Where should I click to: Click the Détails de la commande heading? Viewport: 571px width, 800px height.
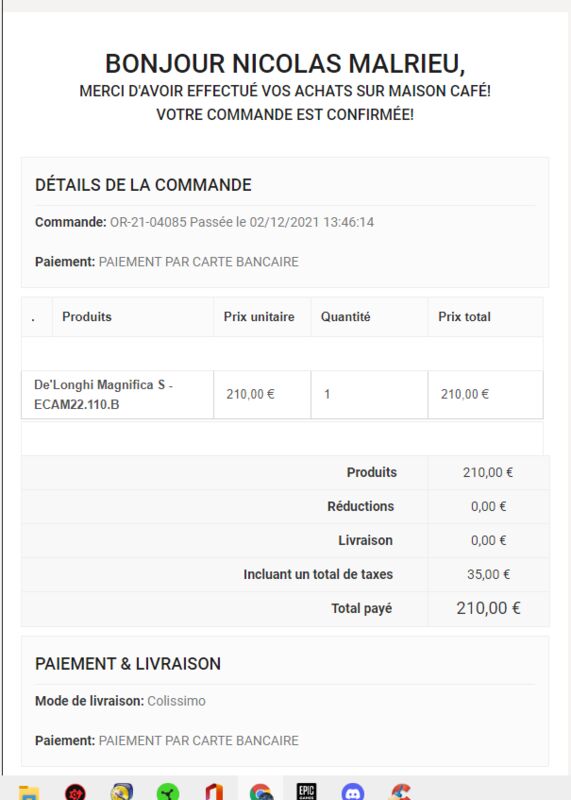[143, 185]
